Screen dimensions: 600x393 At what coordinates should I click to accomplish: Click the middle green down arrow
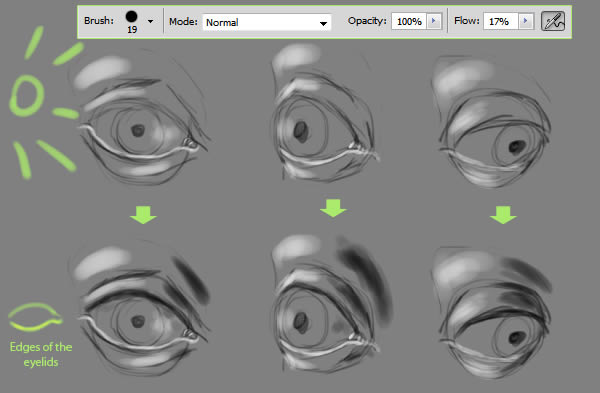[333, 208]
